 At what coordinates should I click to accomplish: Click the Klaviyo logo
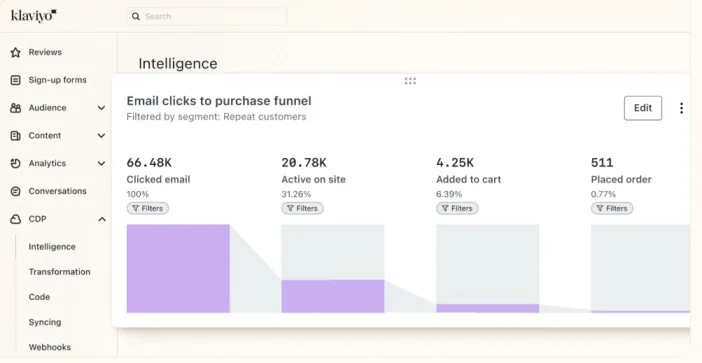coord(34,16)
